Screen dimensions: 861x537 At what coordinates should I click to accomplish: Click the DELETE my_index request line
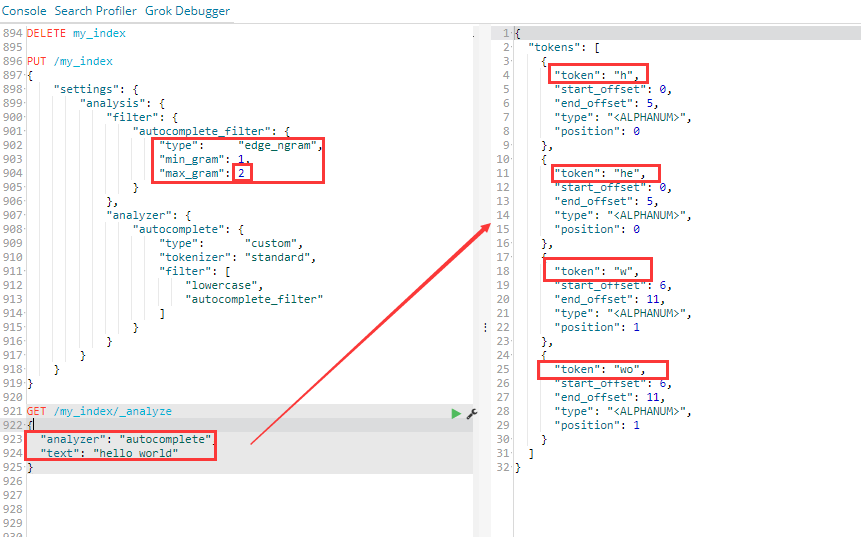(76, 33)
